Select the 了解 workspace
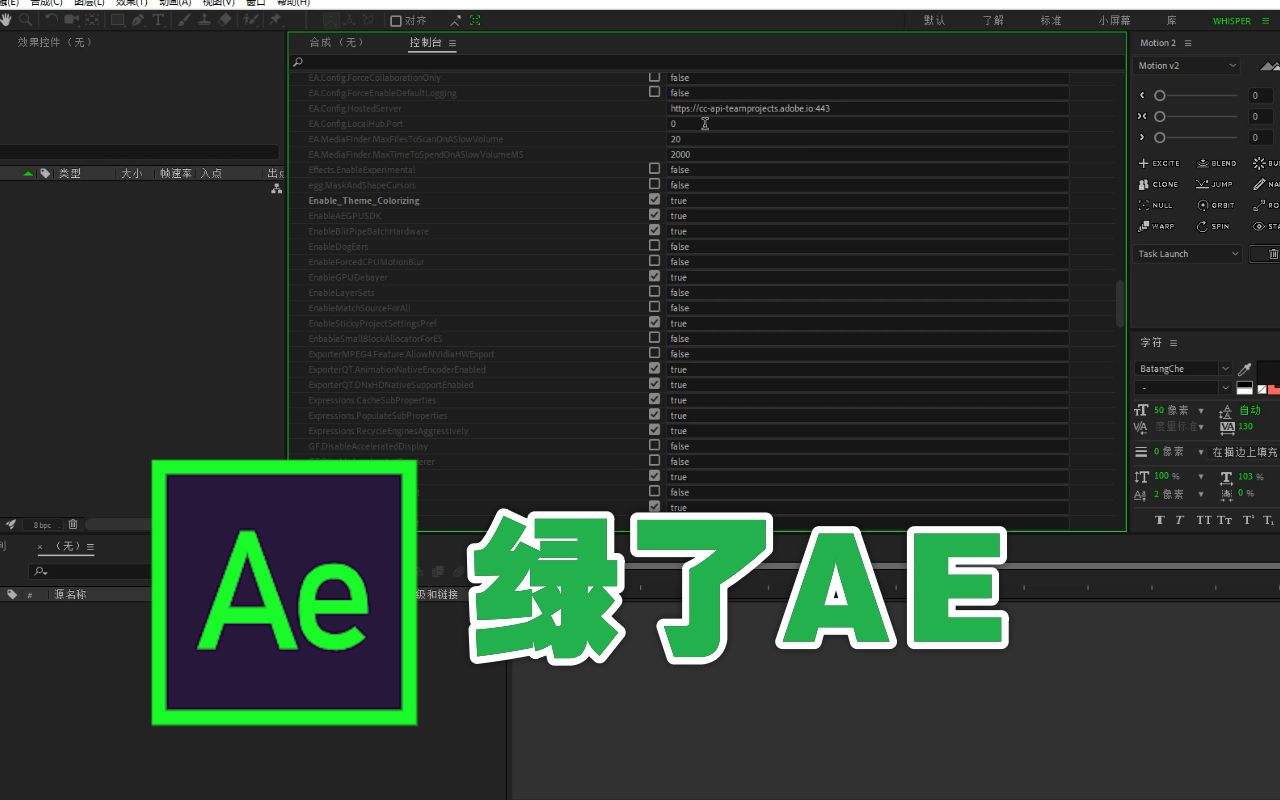 993,20
